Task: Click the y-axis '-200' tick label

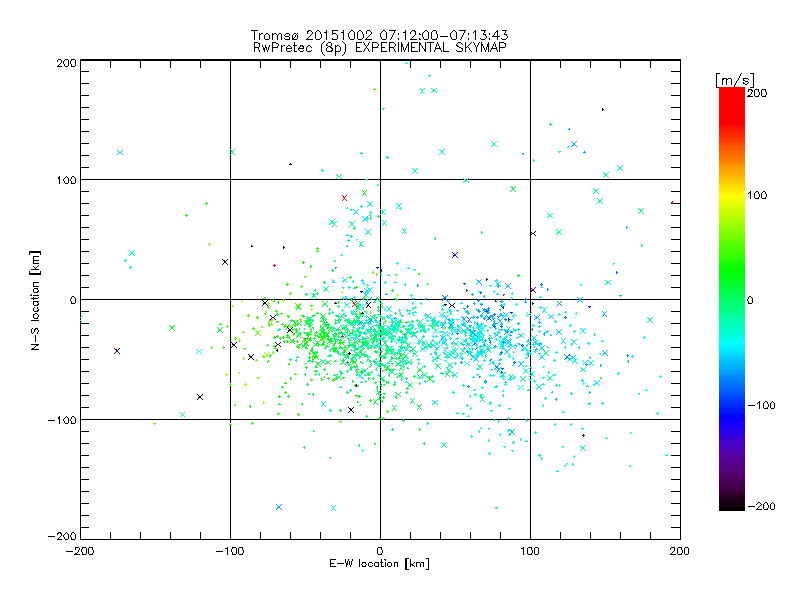Action: 62,536
